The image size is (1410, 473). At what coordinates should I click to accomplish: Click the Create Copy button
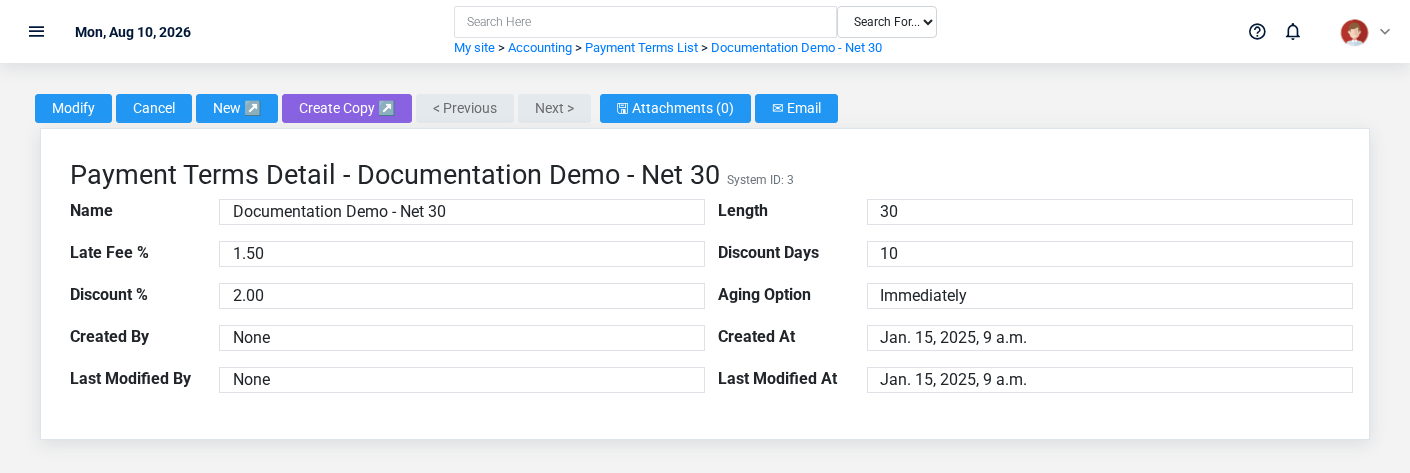click(347, 108)
